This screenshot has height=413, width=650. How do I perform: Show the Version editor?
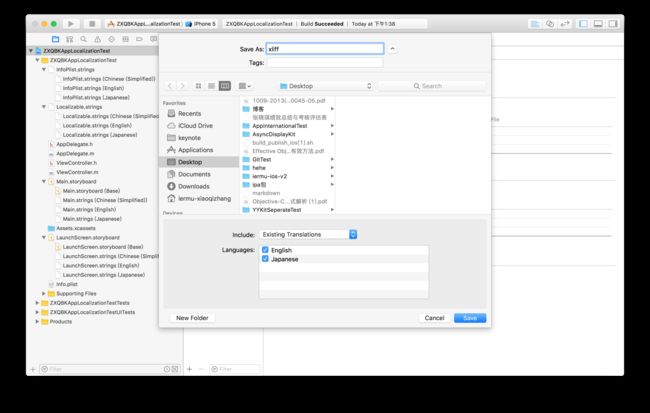pyautogui.click(x=565, y=24)
